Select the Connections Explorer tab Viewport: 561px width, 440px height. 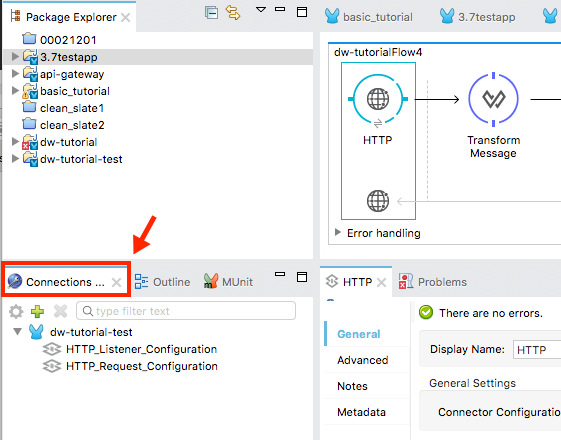(x=66, y=282)
